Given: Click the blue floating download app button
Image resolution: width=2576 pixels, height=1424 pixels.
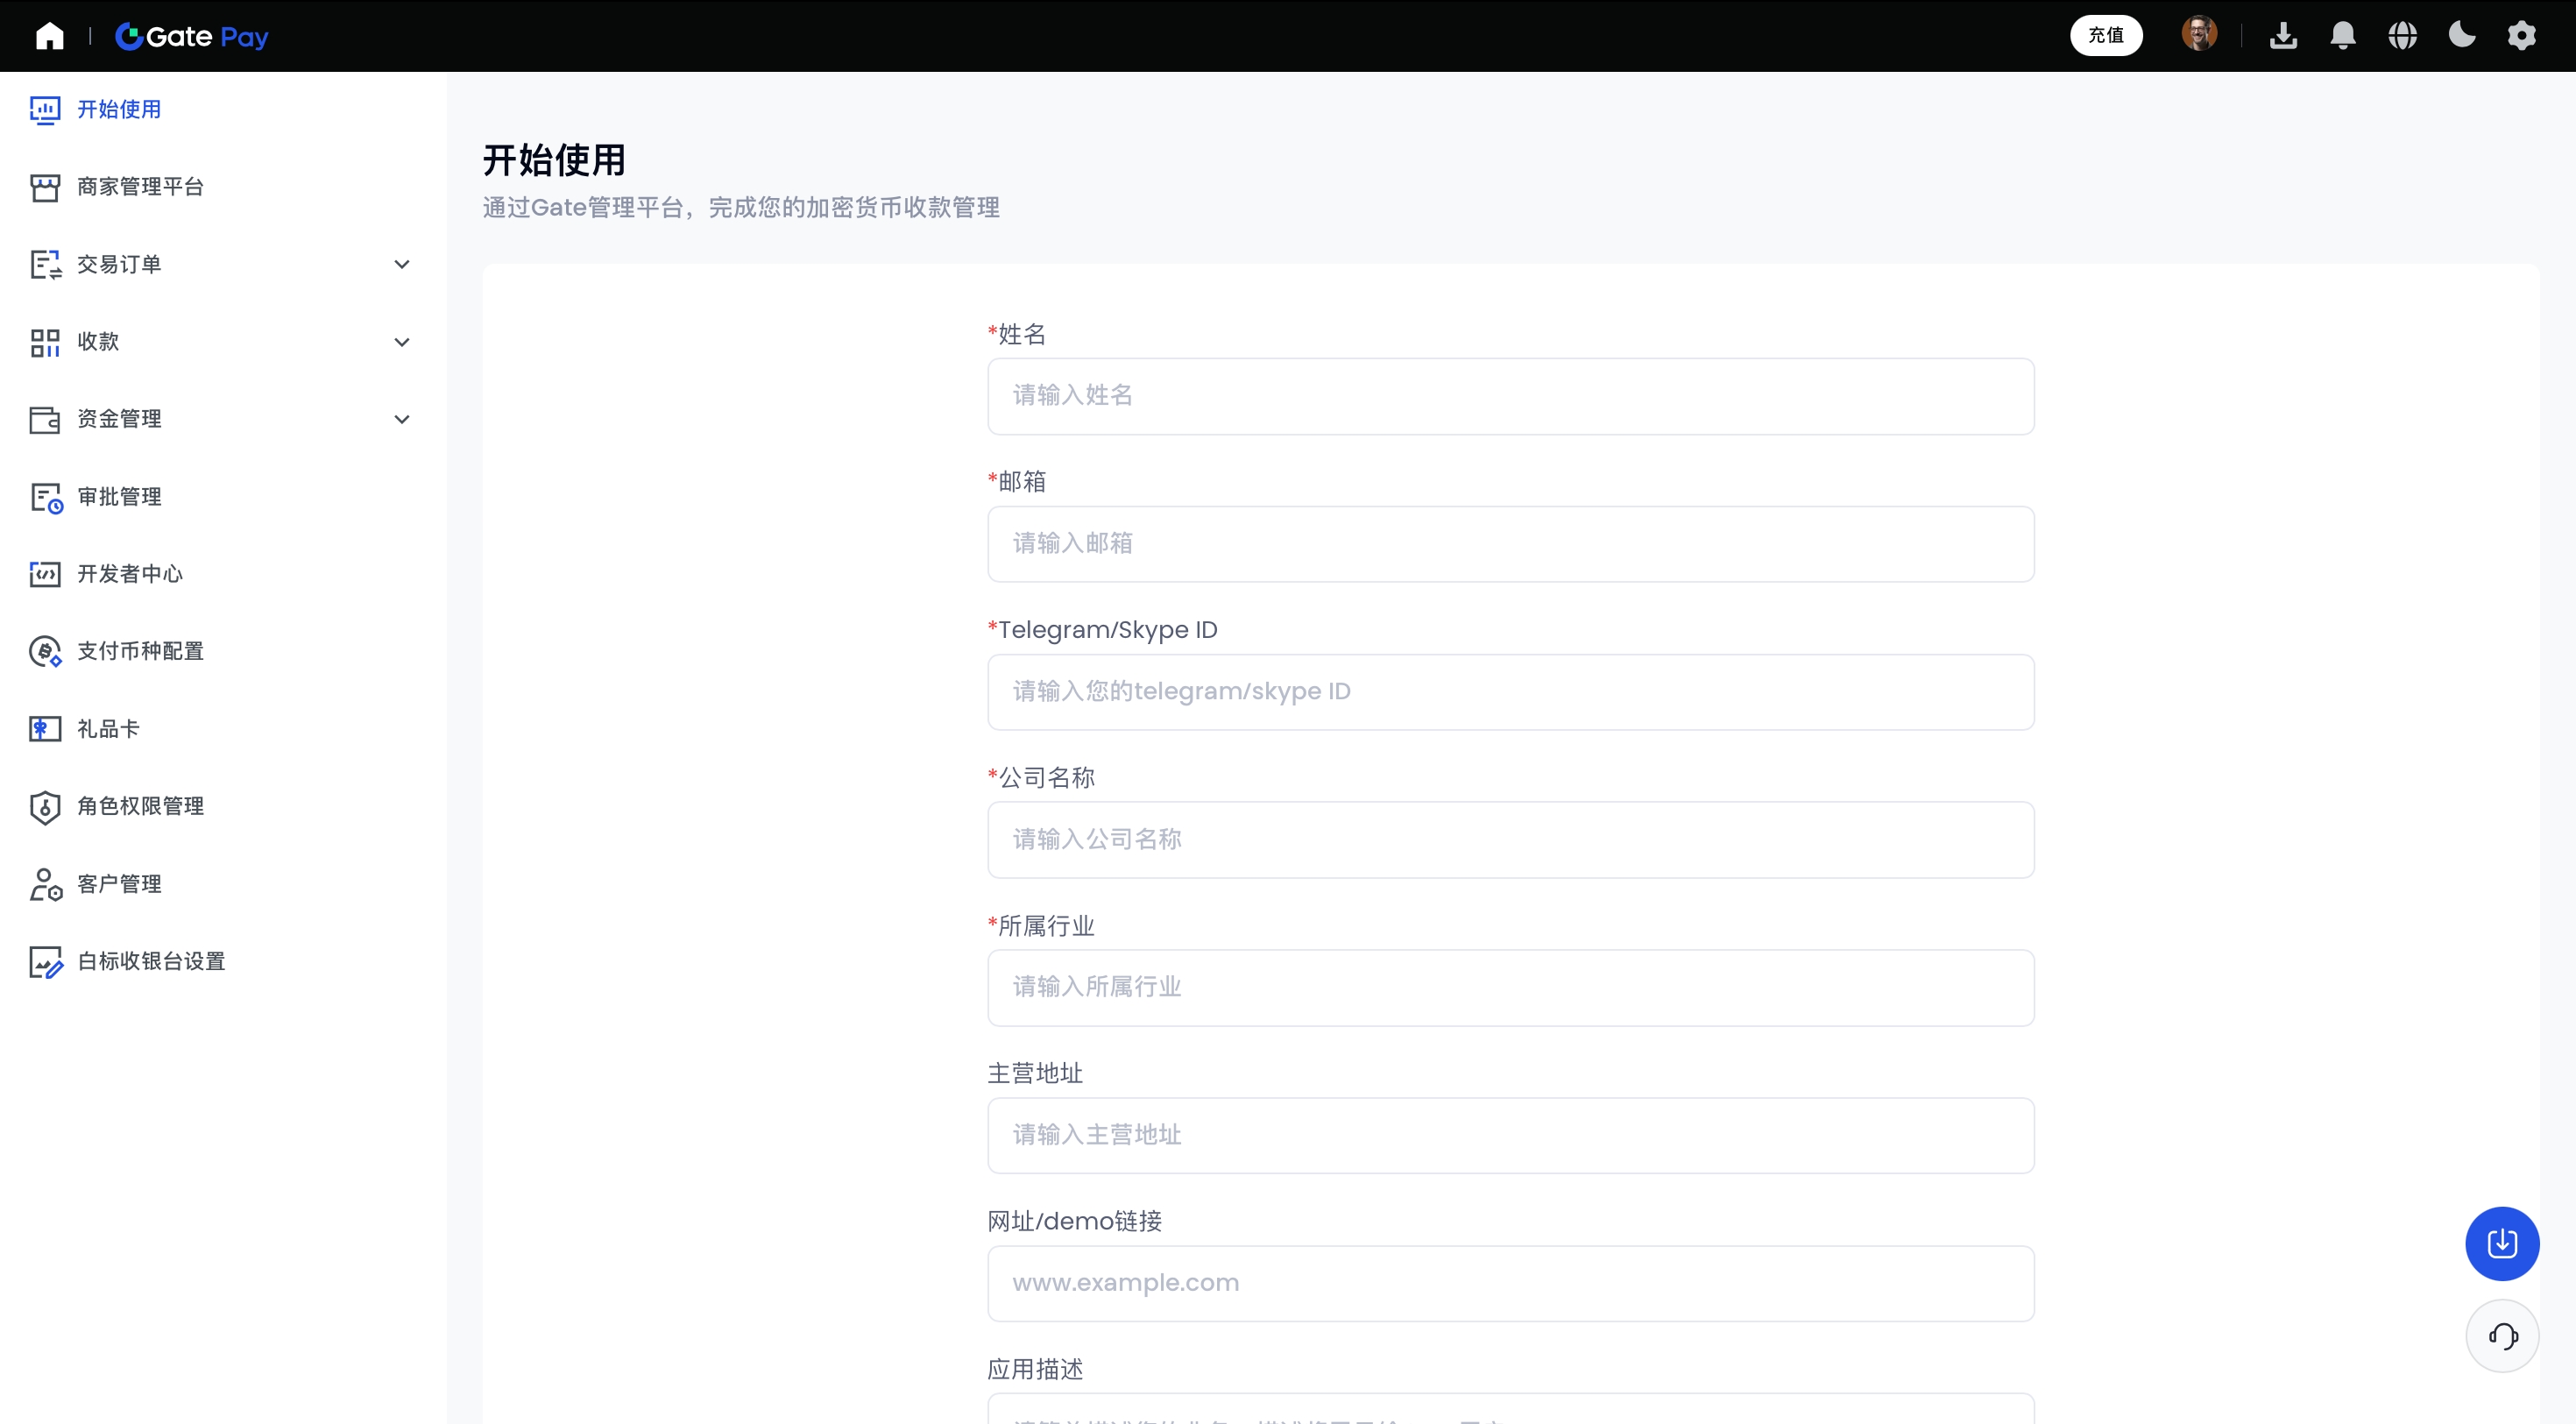Looking at the screenshot, I should (2502, 1243).
